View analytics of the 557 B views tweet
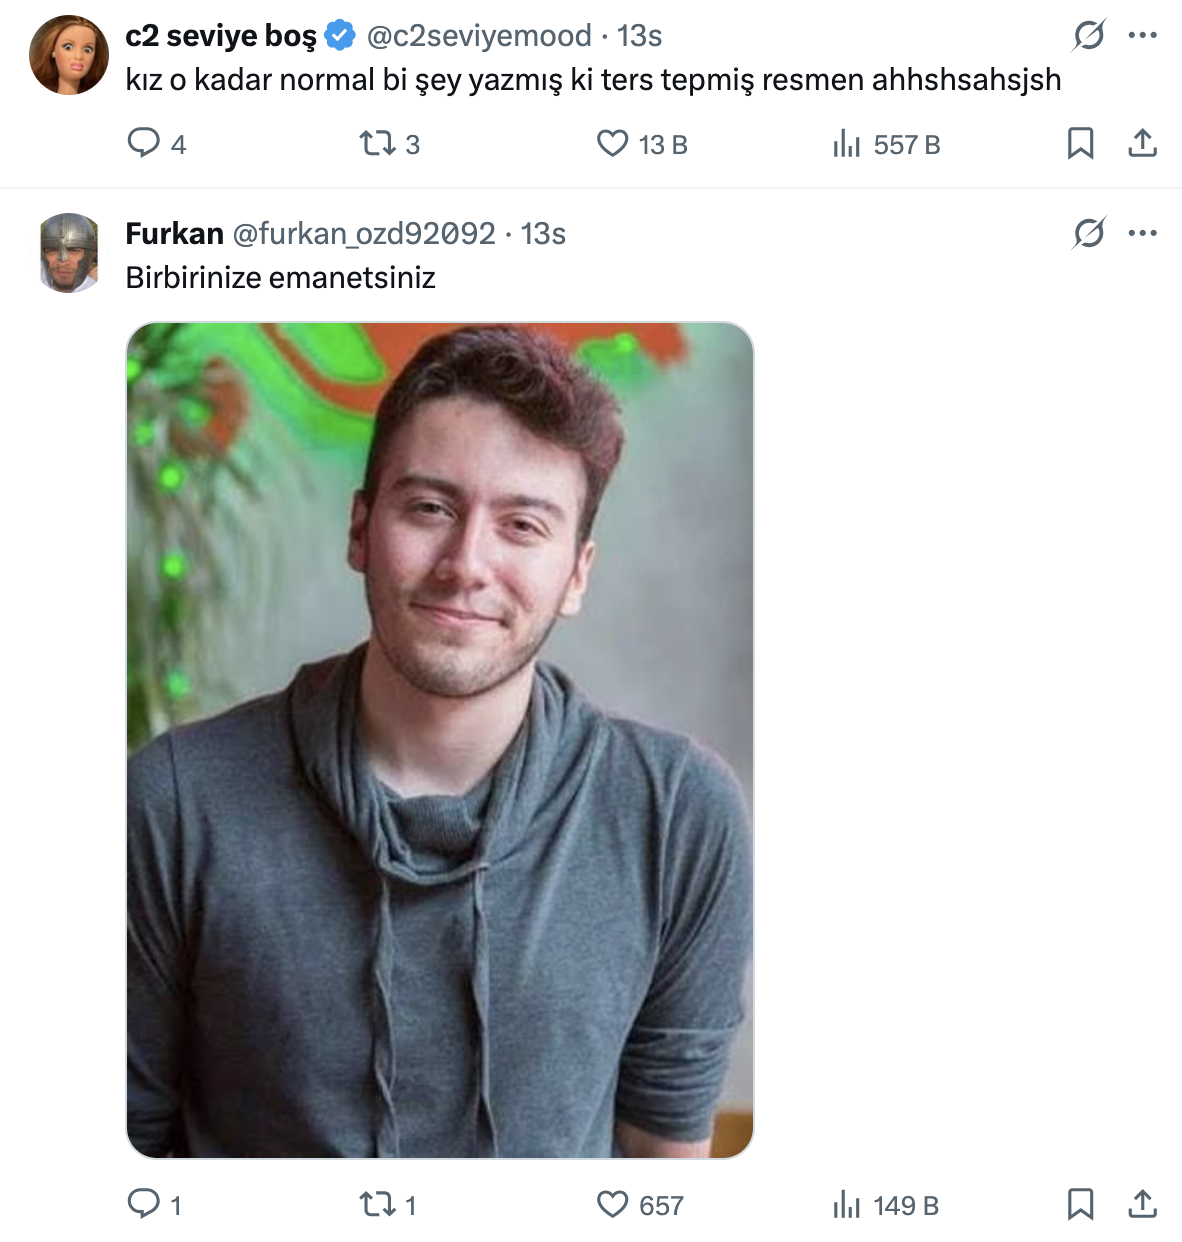This screenshot has width=1182, height=1242. pos(847,144)
